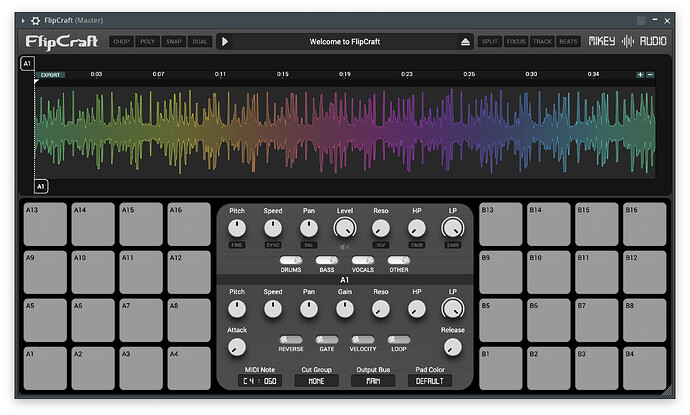
Task: Click the 24dB button under HP knob
Action: (x=417, y=245)
